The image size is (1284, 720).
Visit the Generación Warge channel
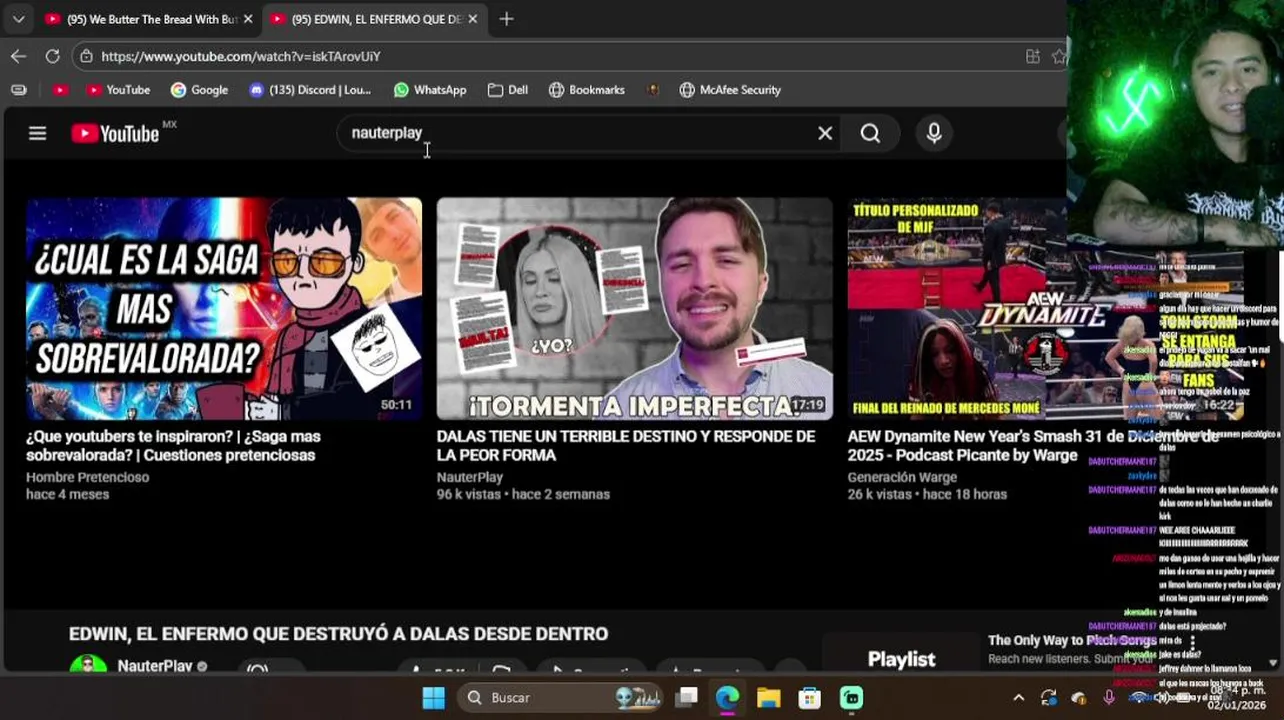(902, 477)
